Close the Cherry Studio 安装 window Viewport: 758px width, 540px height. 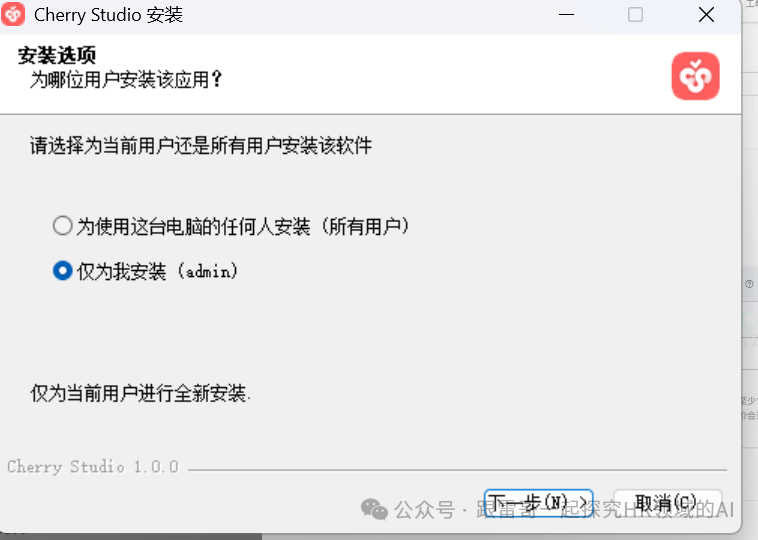click(706, 15)
